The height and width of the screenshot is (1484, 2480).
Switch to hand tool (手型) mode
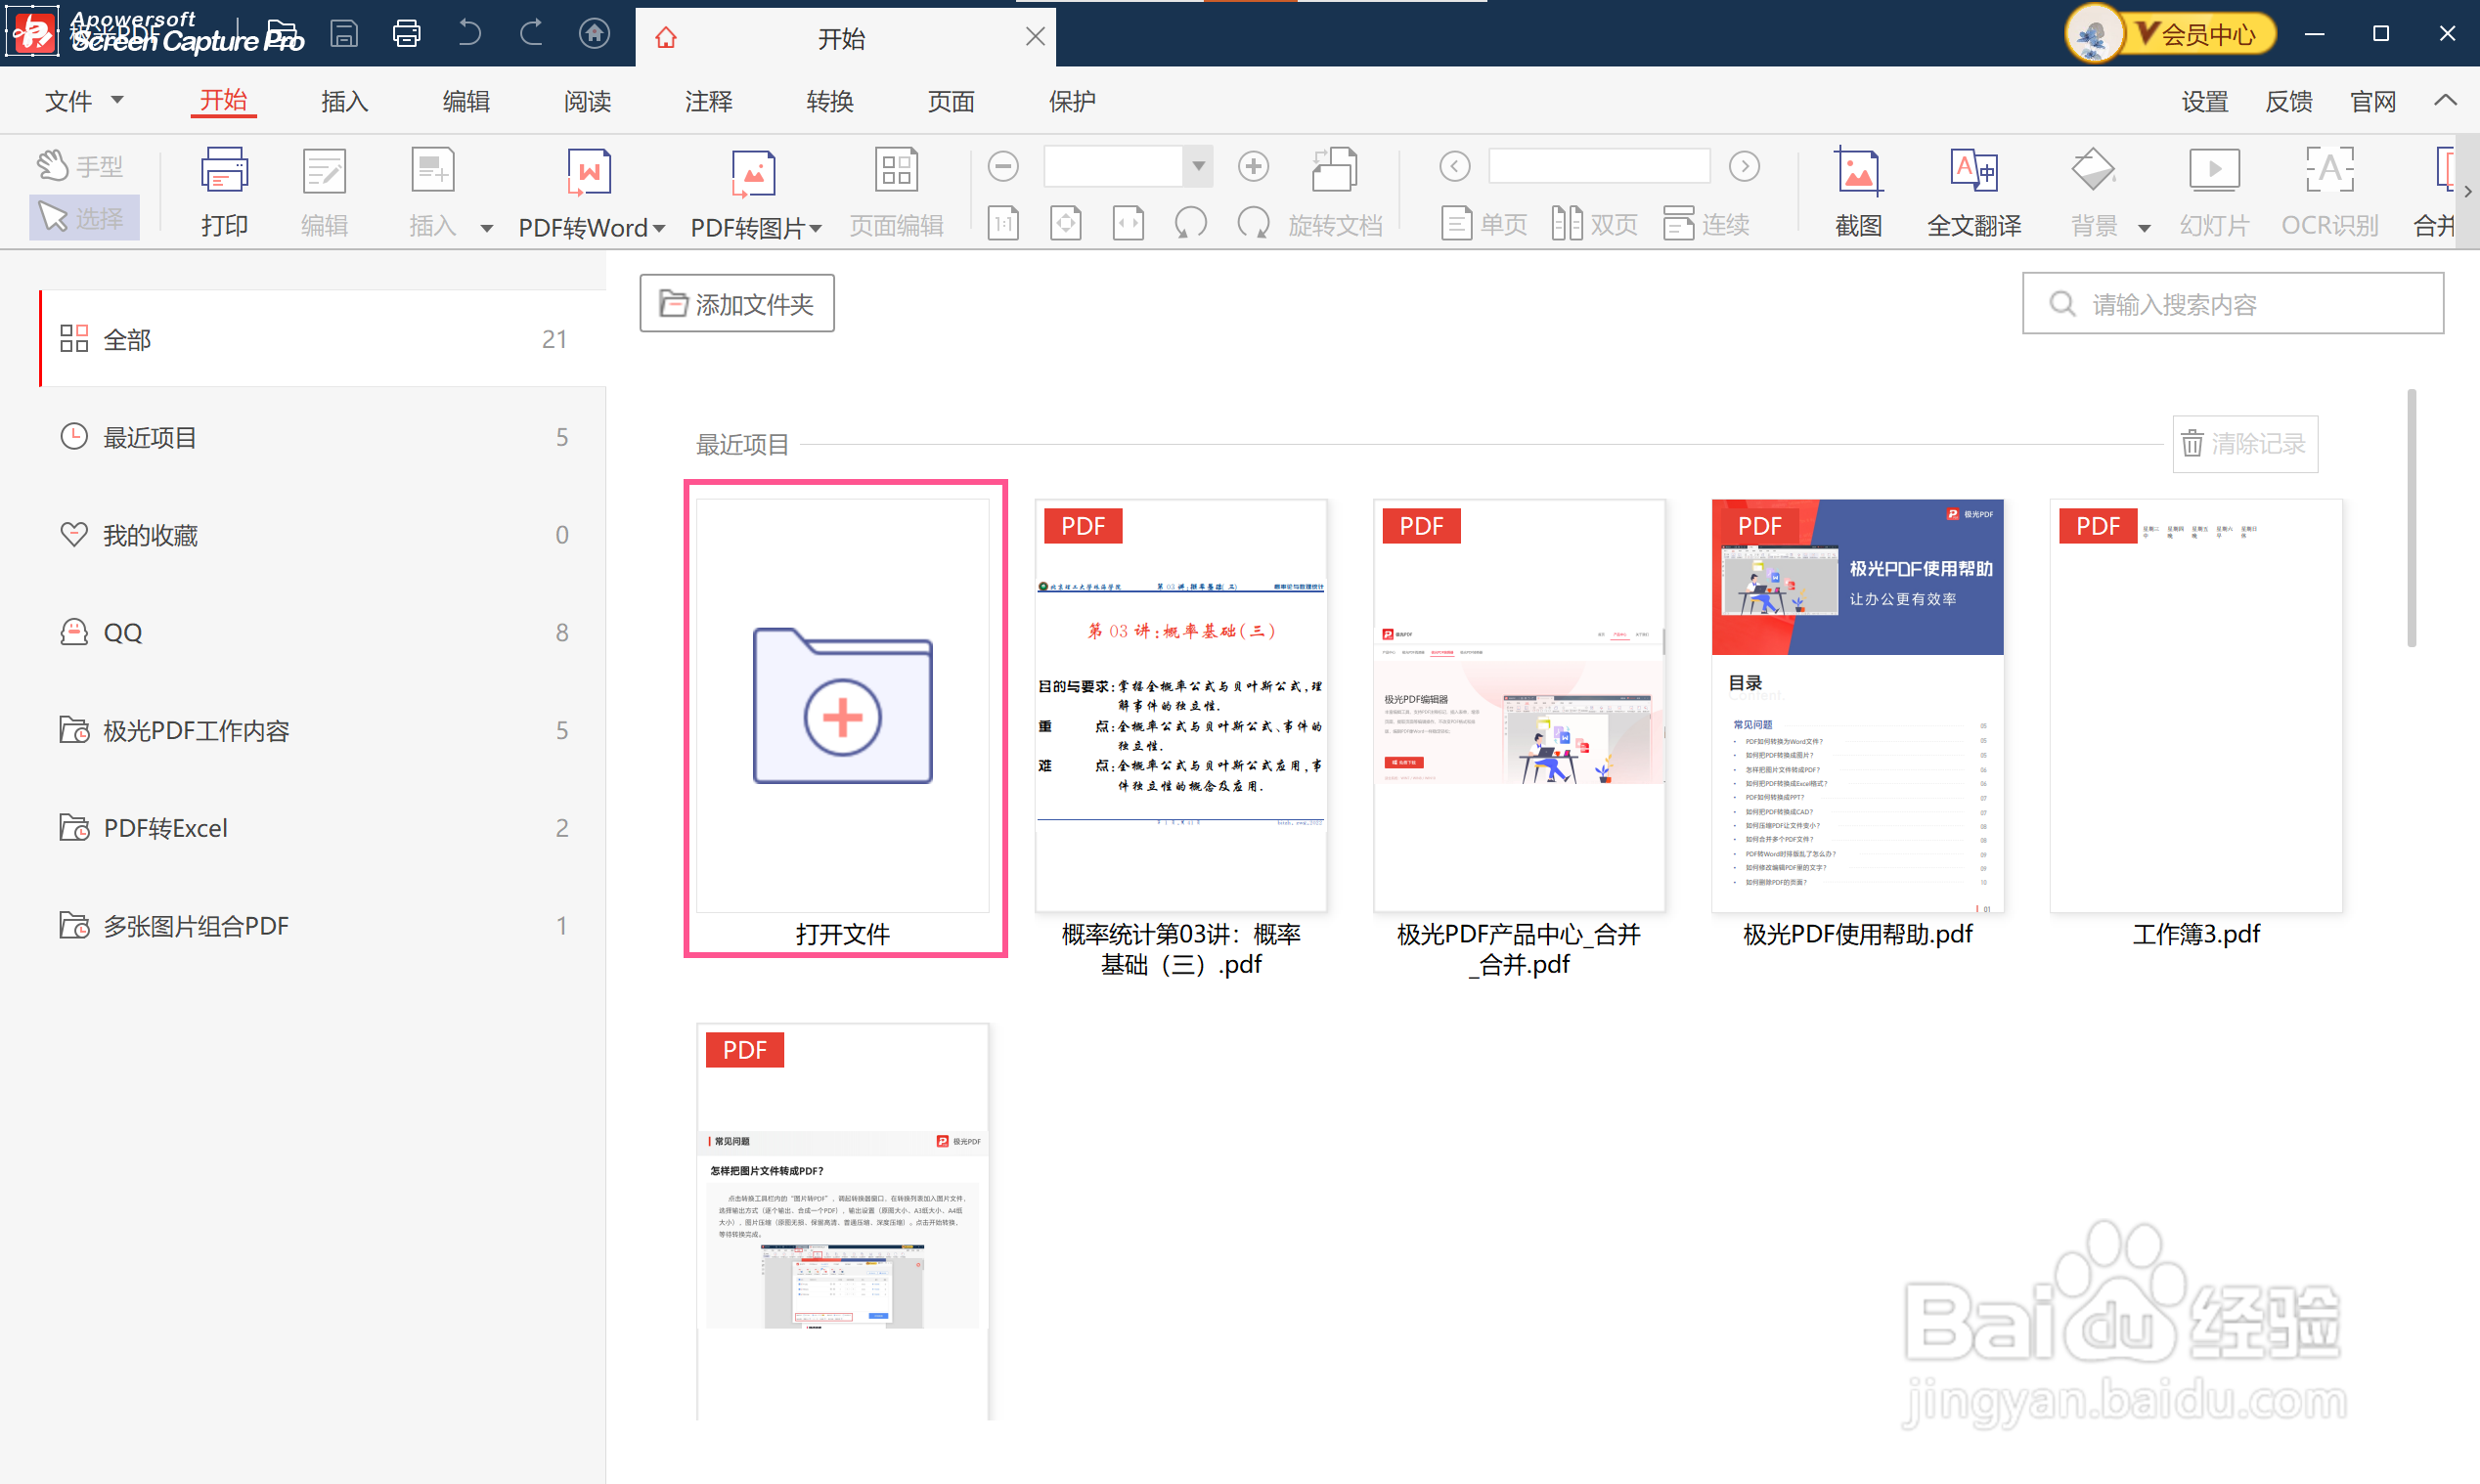click(82, 165)
